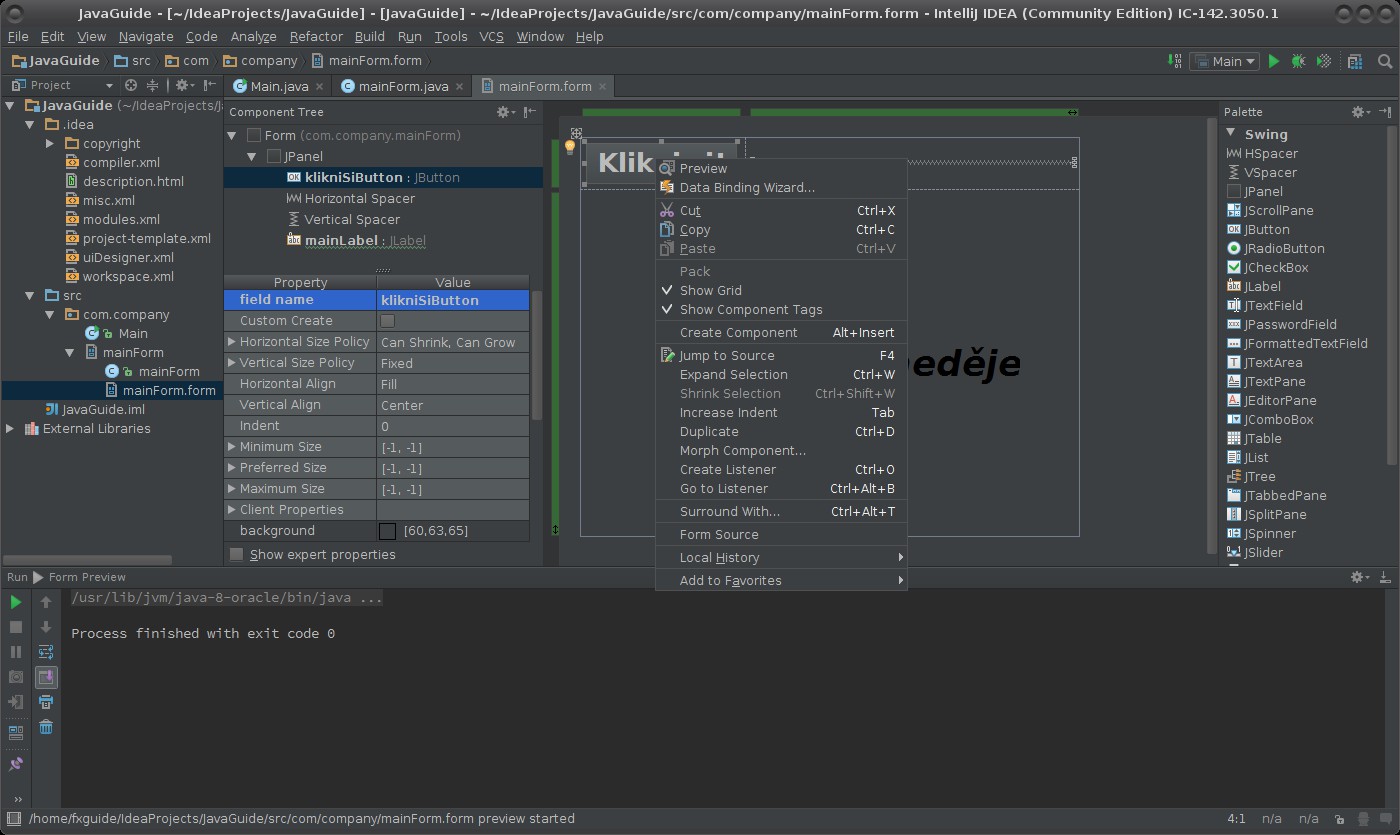The image size is (1400, 835).
Task: Click the green Run button in top toolbar
Action: pyautogui.click(x=1274, y=61)
